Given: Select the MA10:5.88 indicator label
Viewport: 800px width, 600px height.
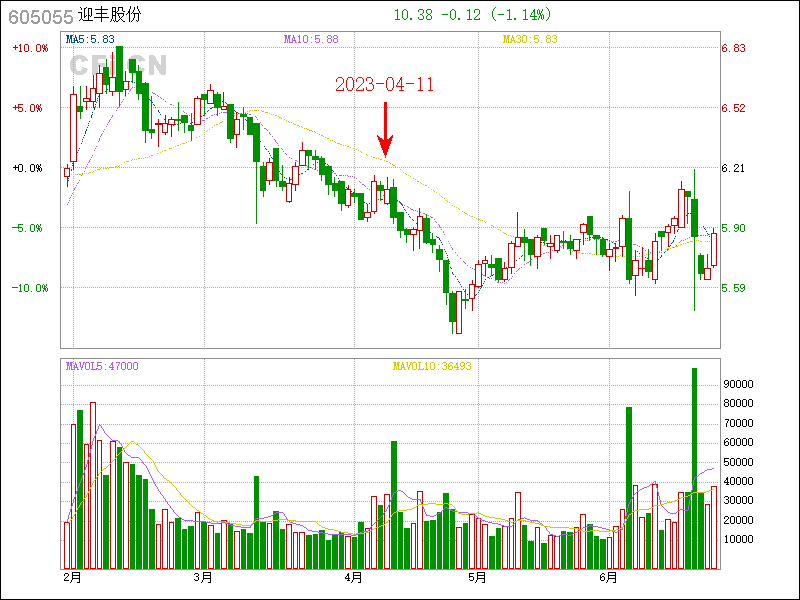Looking at the screenshot, I should click(311, 39).
